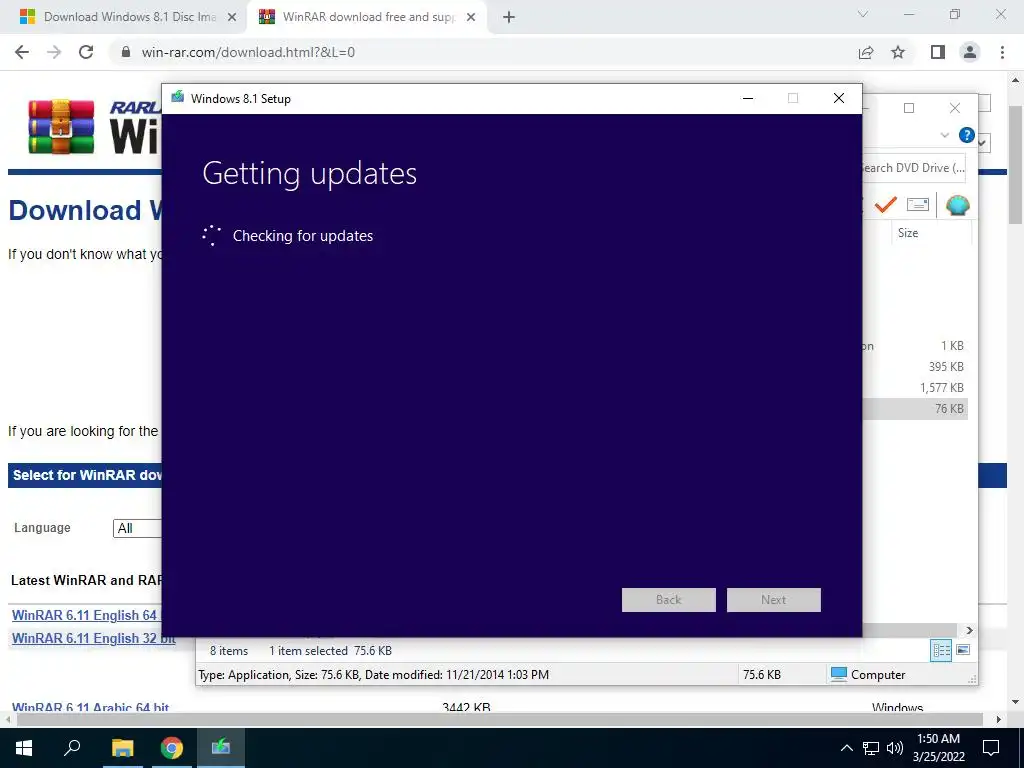Select the highlighted 76 KB file row

point(916,408)
